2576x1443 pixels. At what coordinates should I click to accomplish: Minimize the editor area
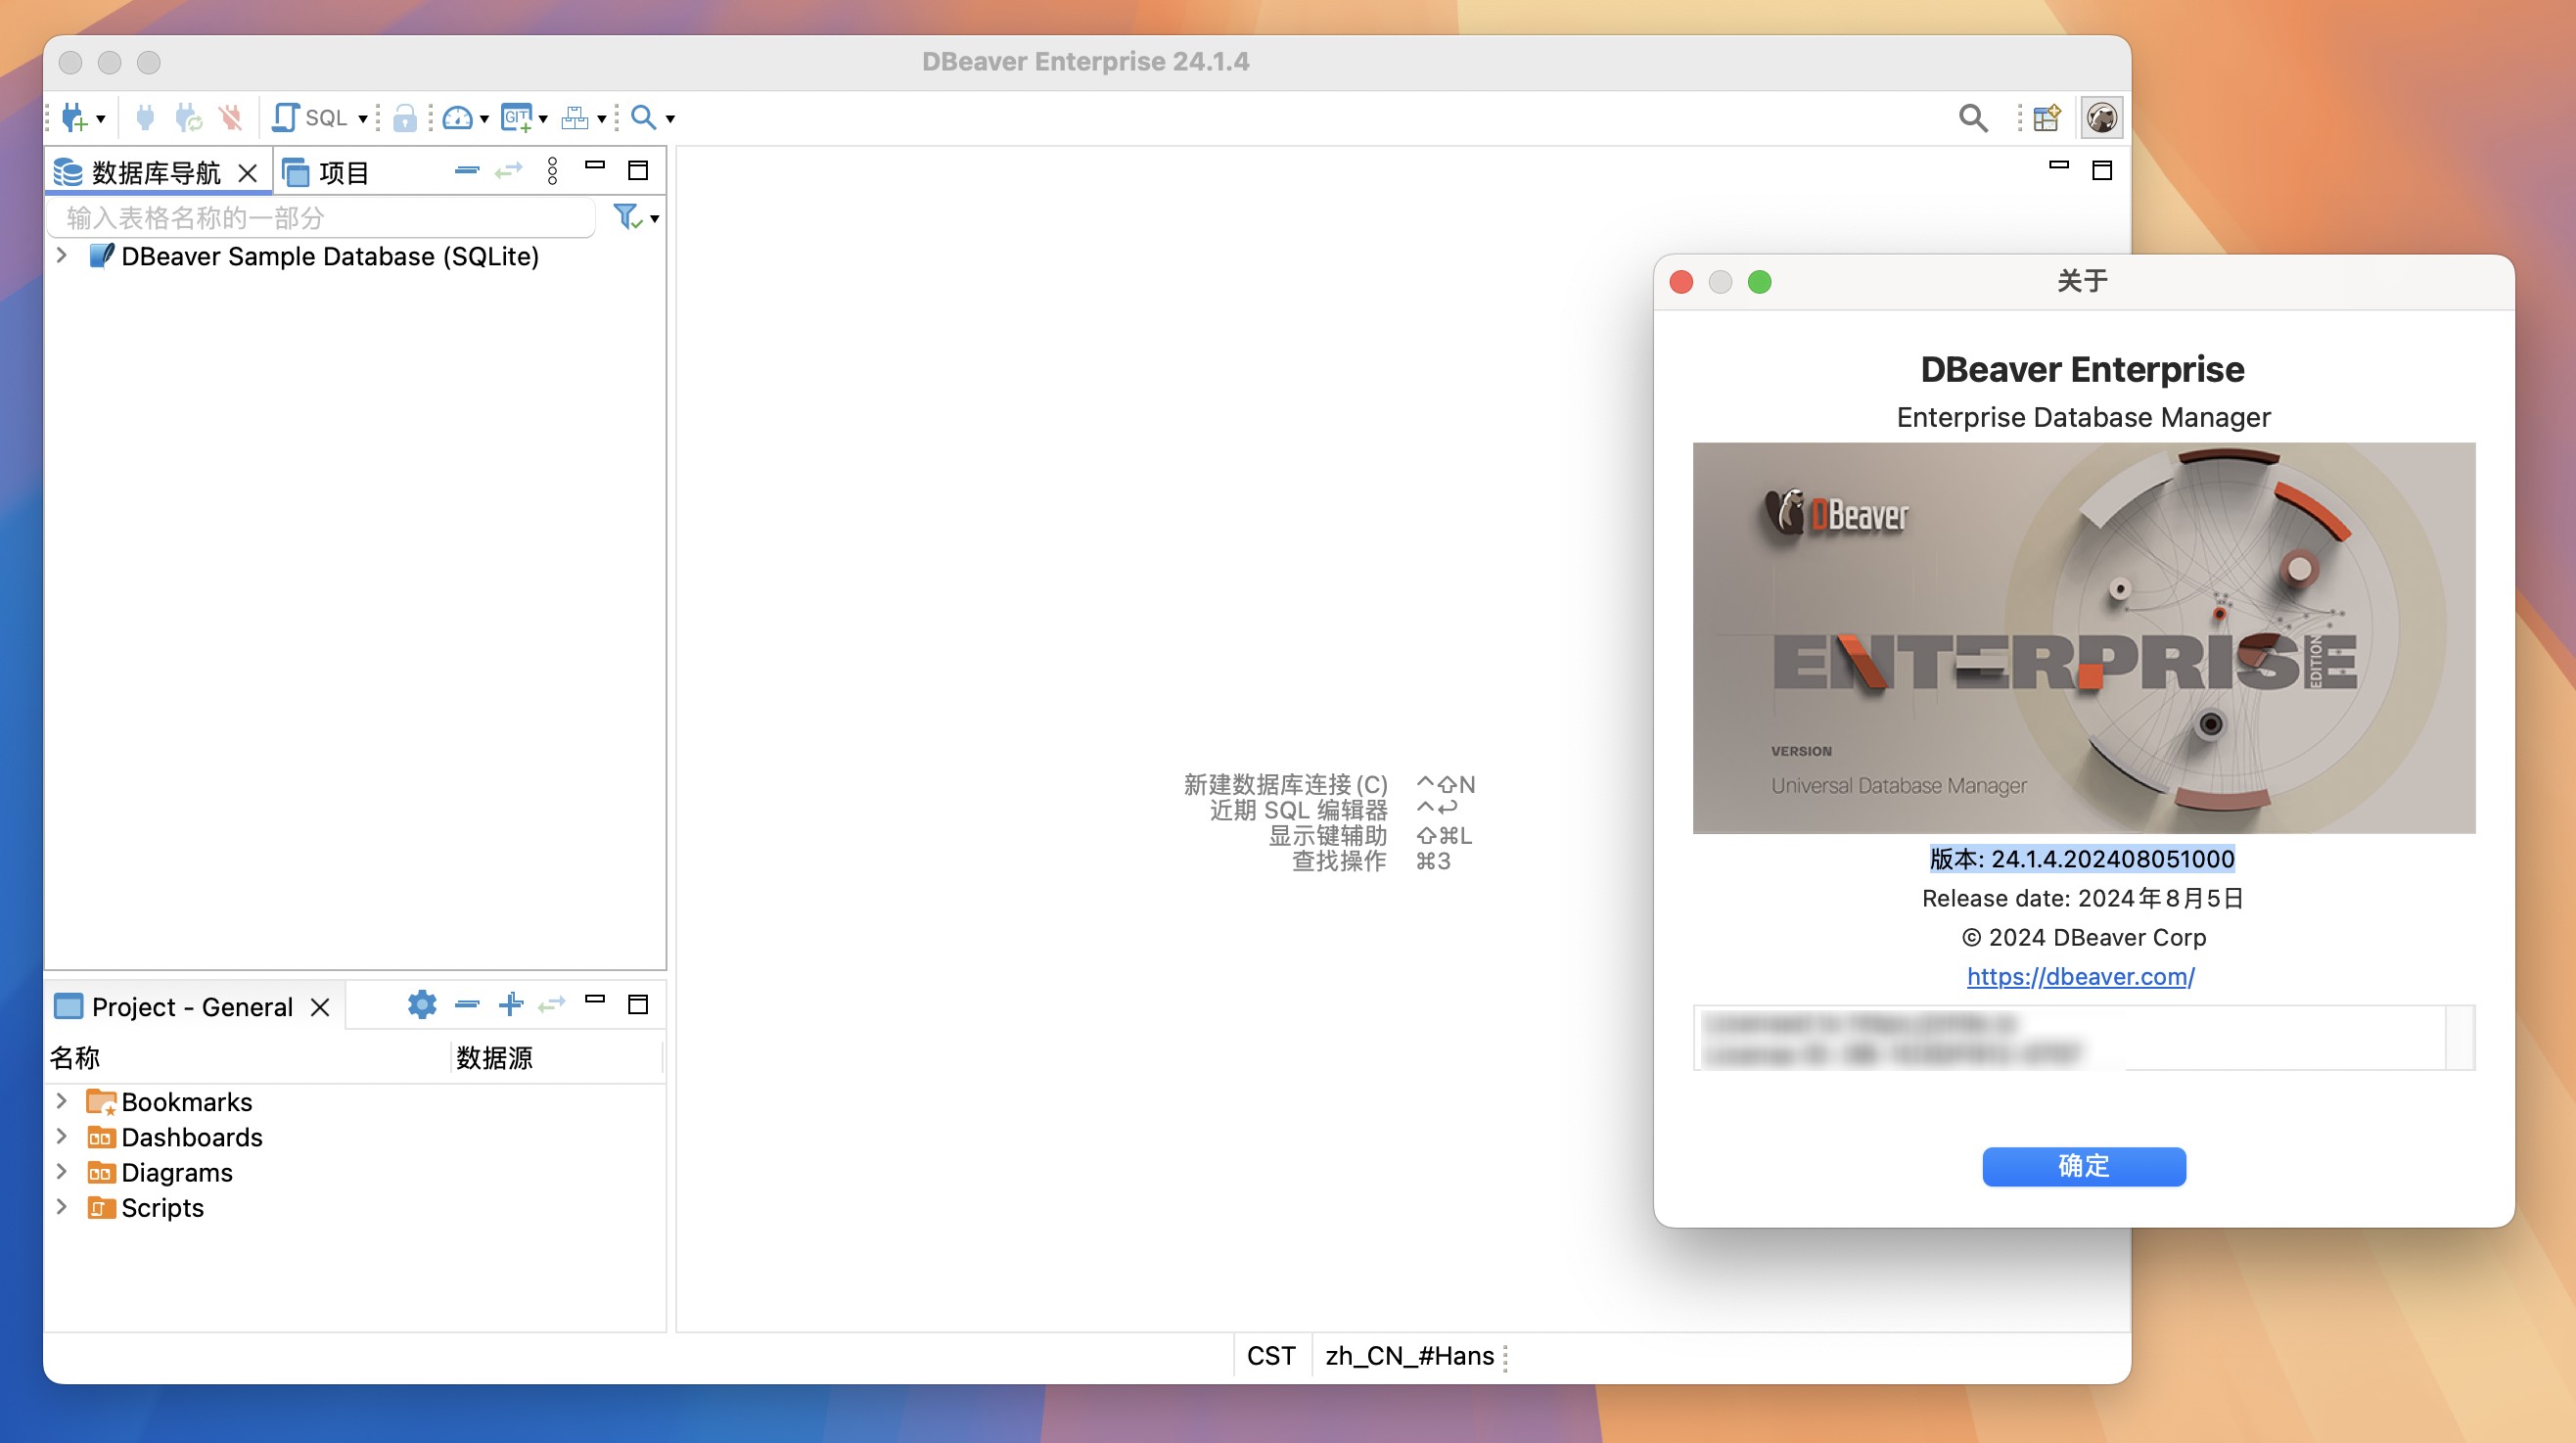coord(2058,165)
